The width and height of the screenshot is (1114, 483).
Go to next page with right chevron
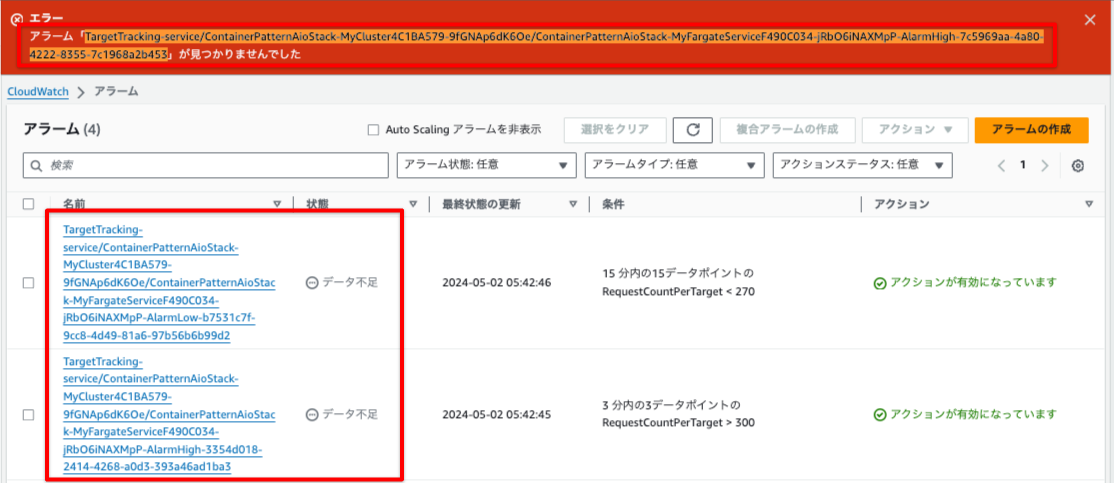pyautogui.click(x=1044, y=165)
